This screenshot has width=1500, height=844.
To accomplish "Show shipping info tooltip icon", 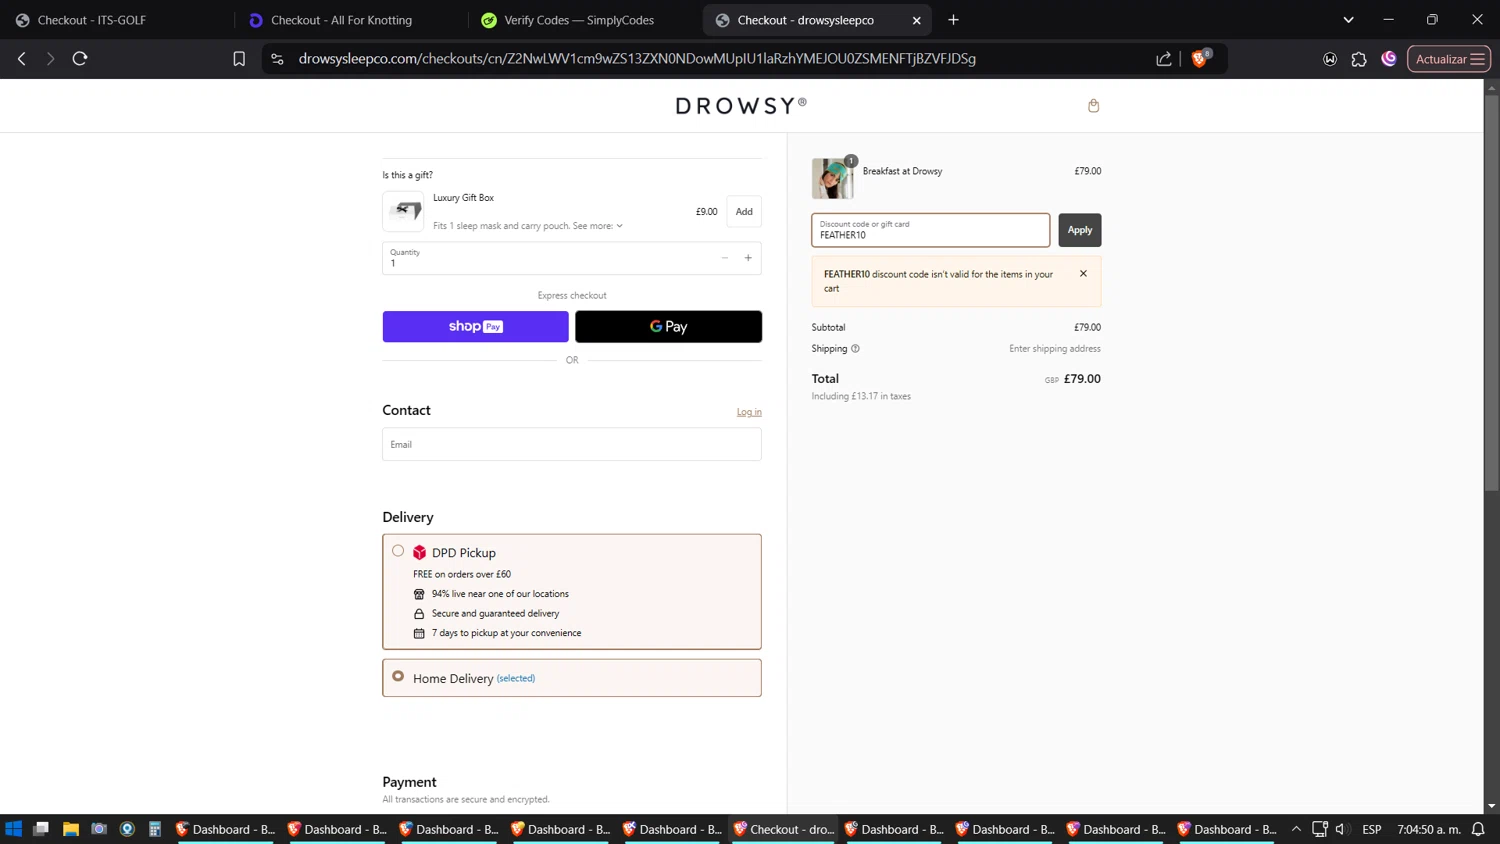I will click(x=855, y=349).
